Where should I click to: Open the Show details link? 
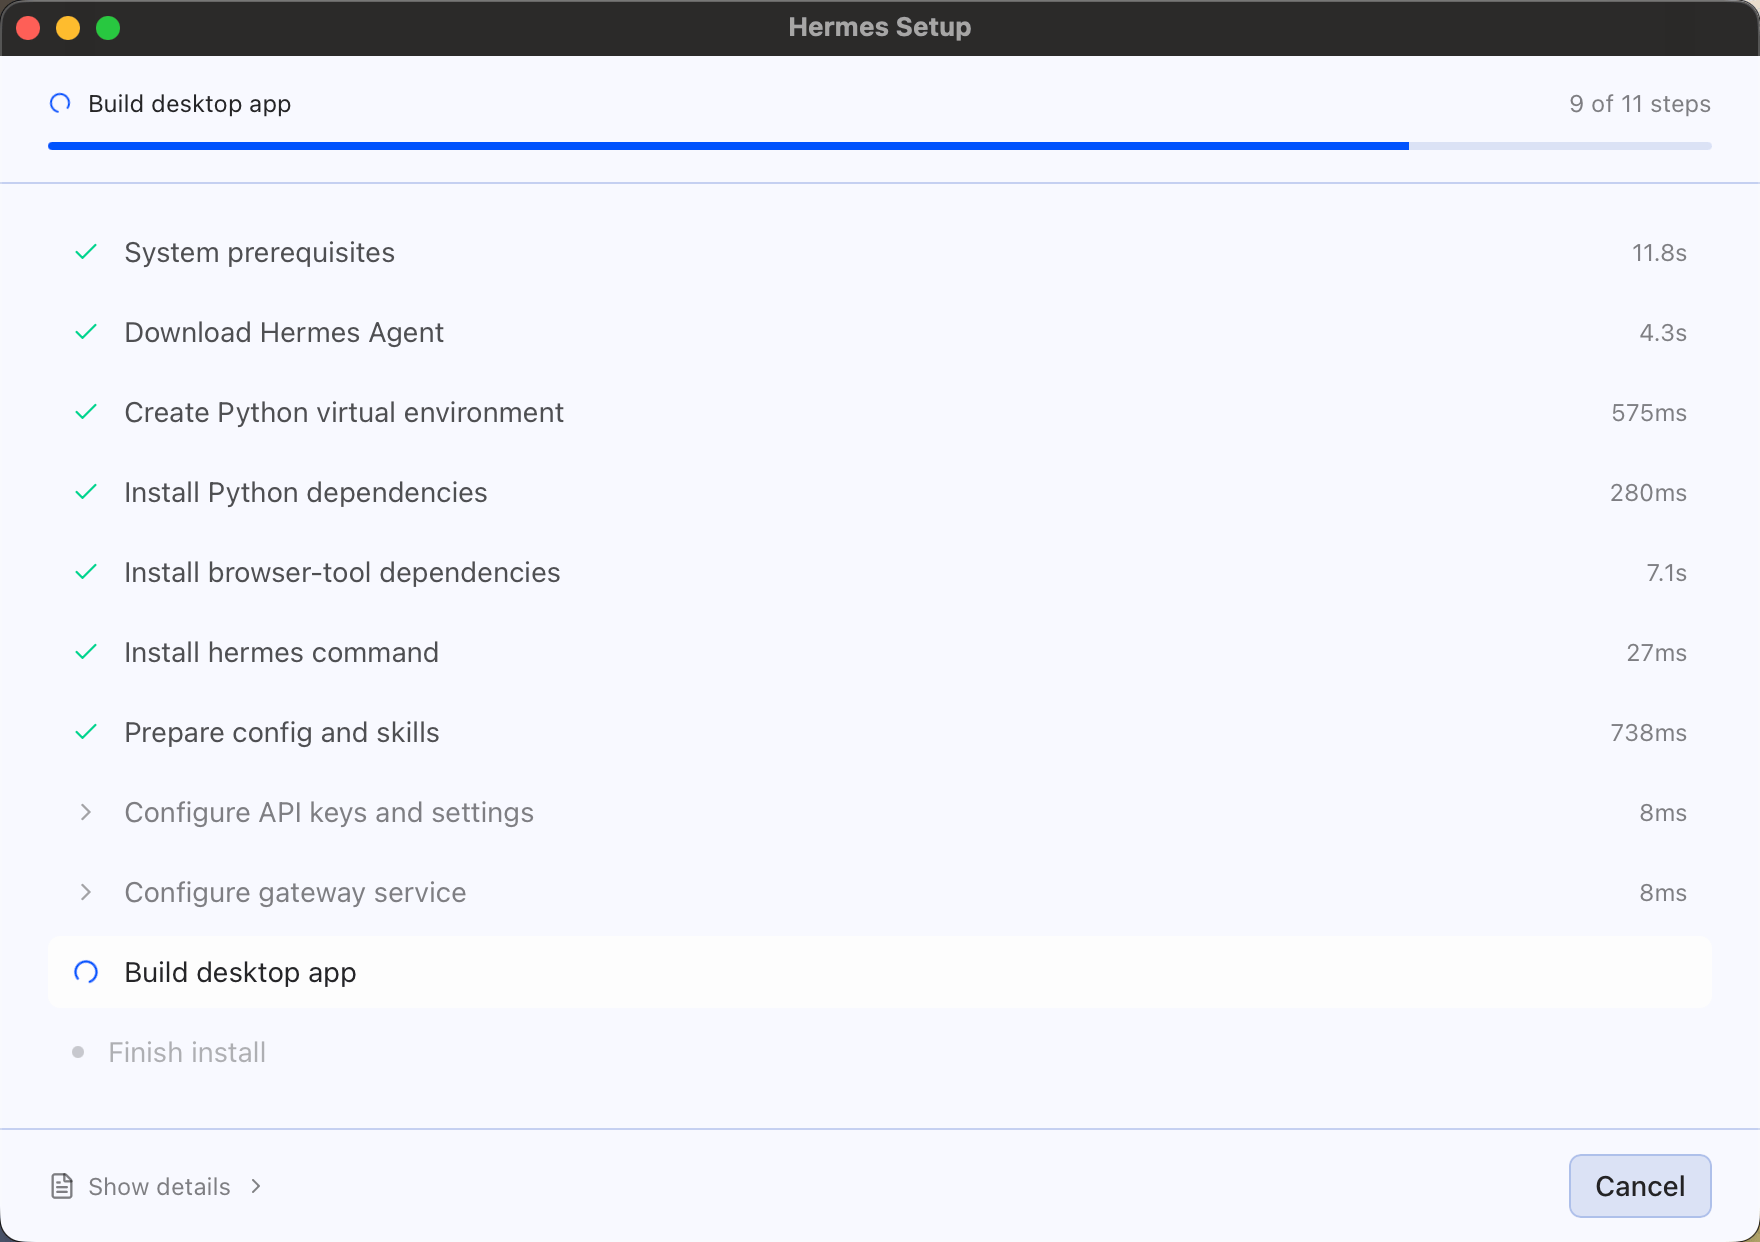point(159,1186)
